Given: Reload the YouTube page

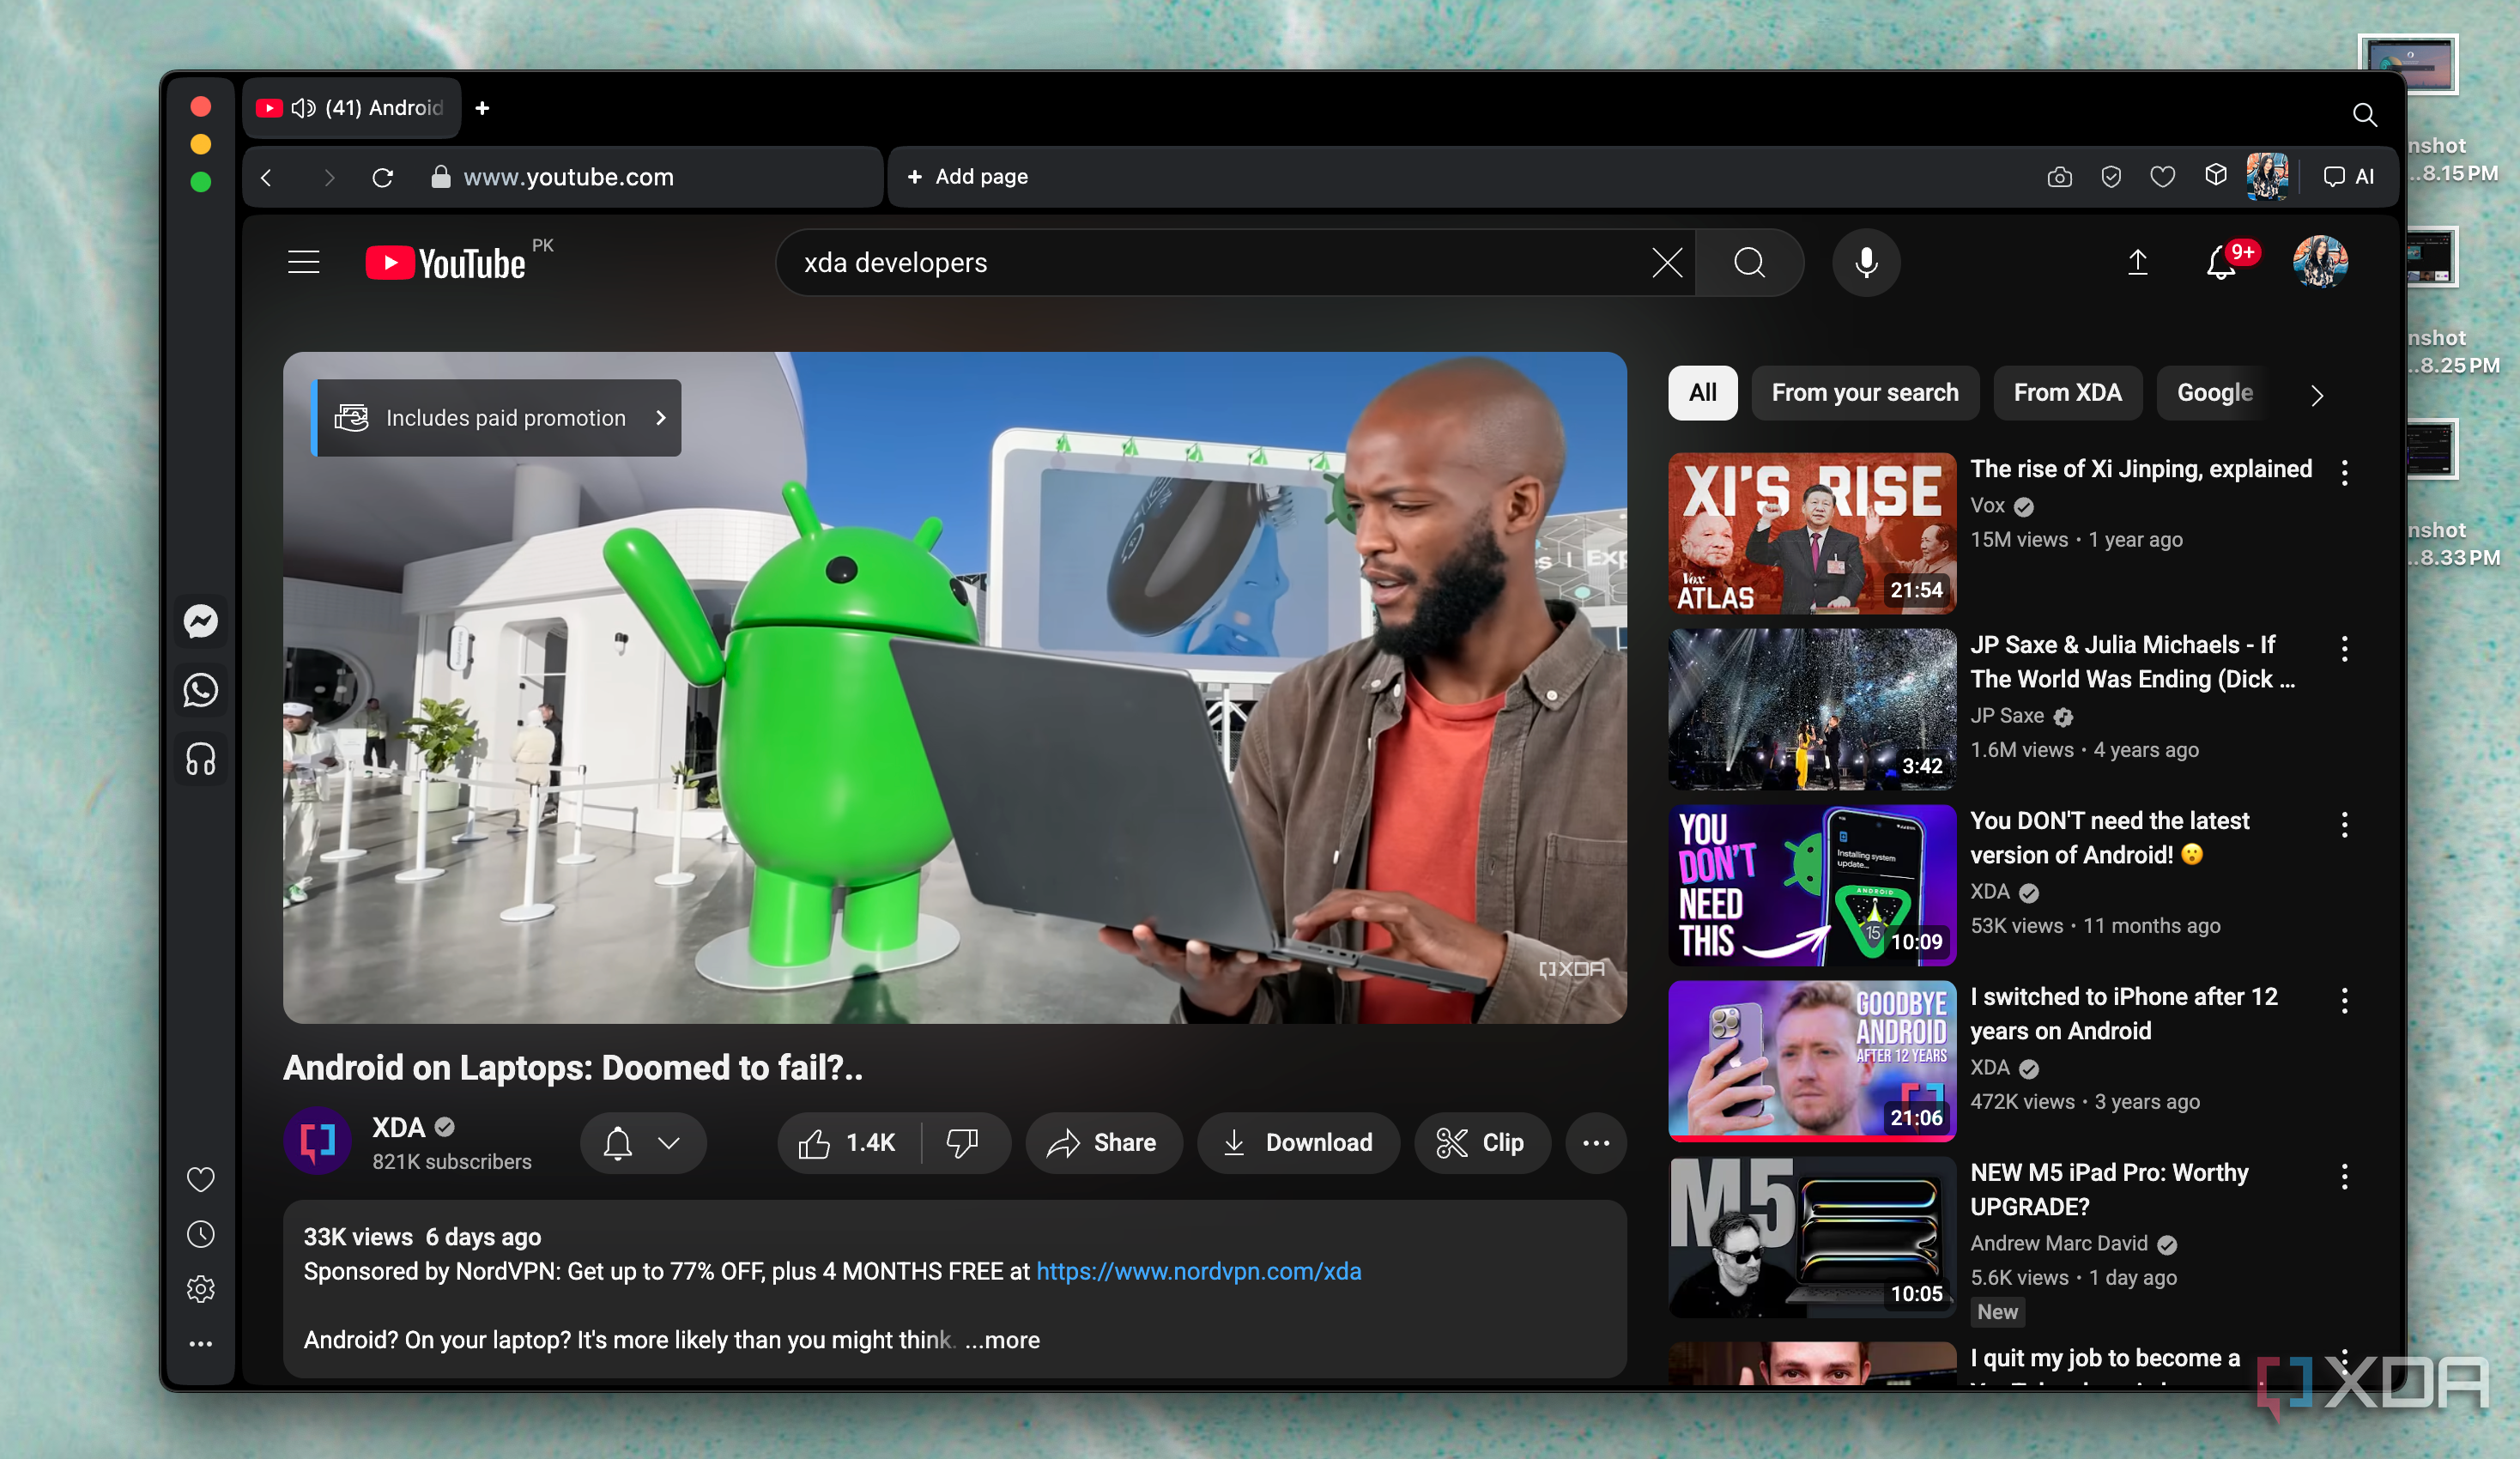Looking at the screenshot, I should click(x=383, y=177).
